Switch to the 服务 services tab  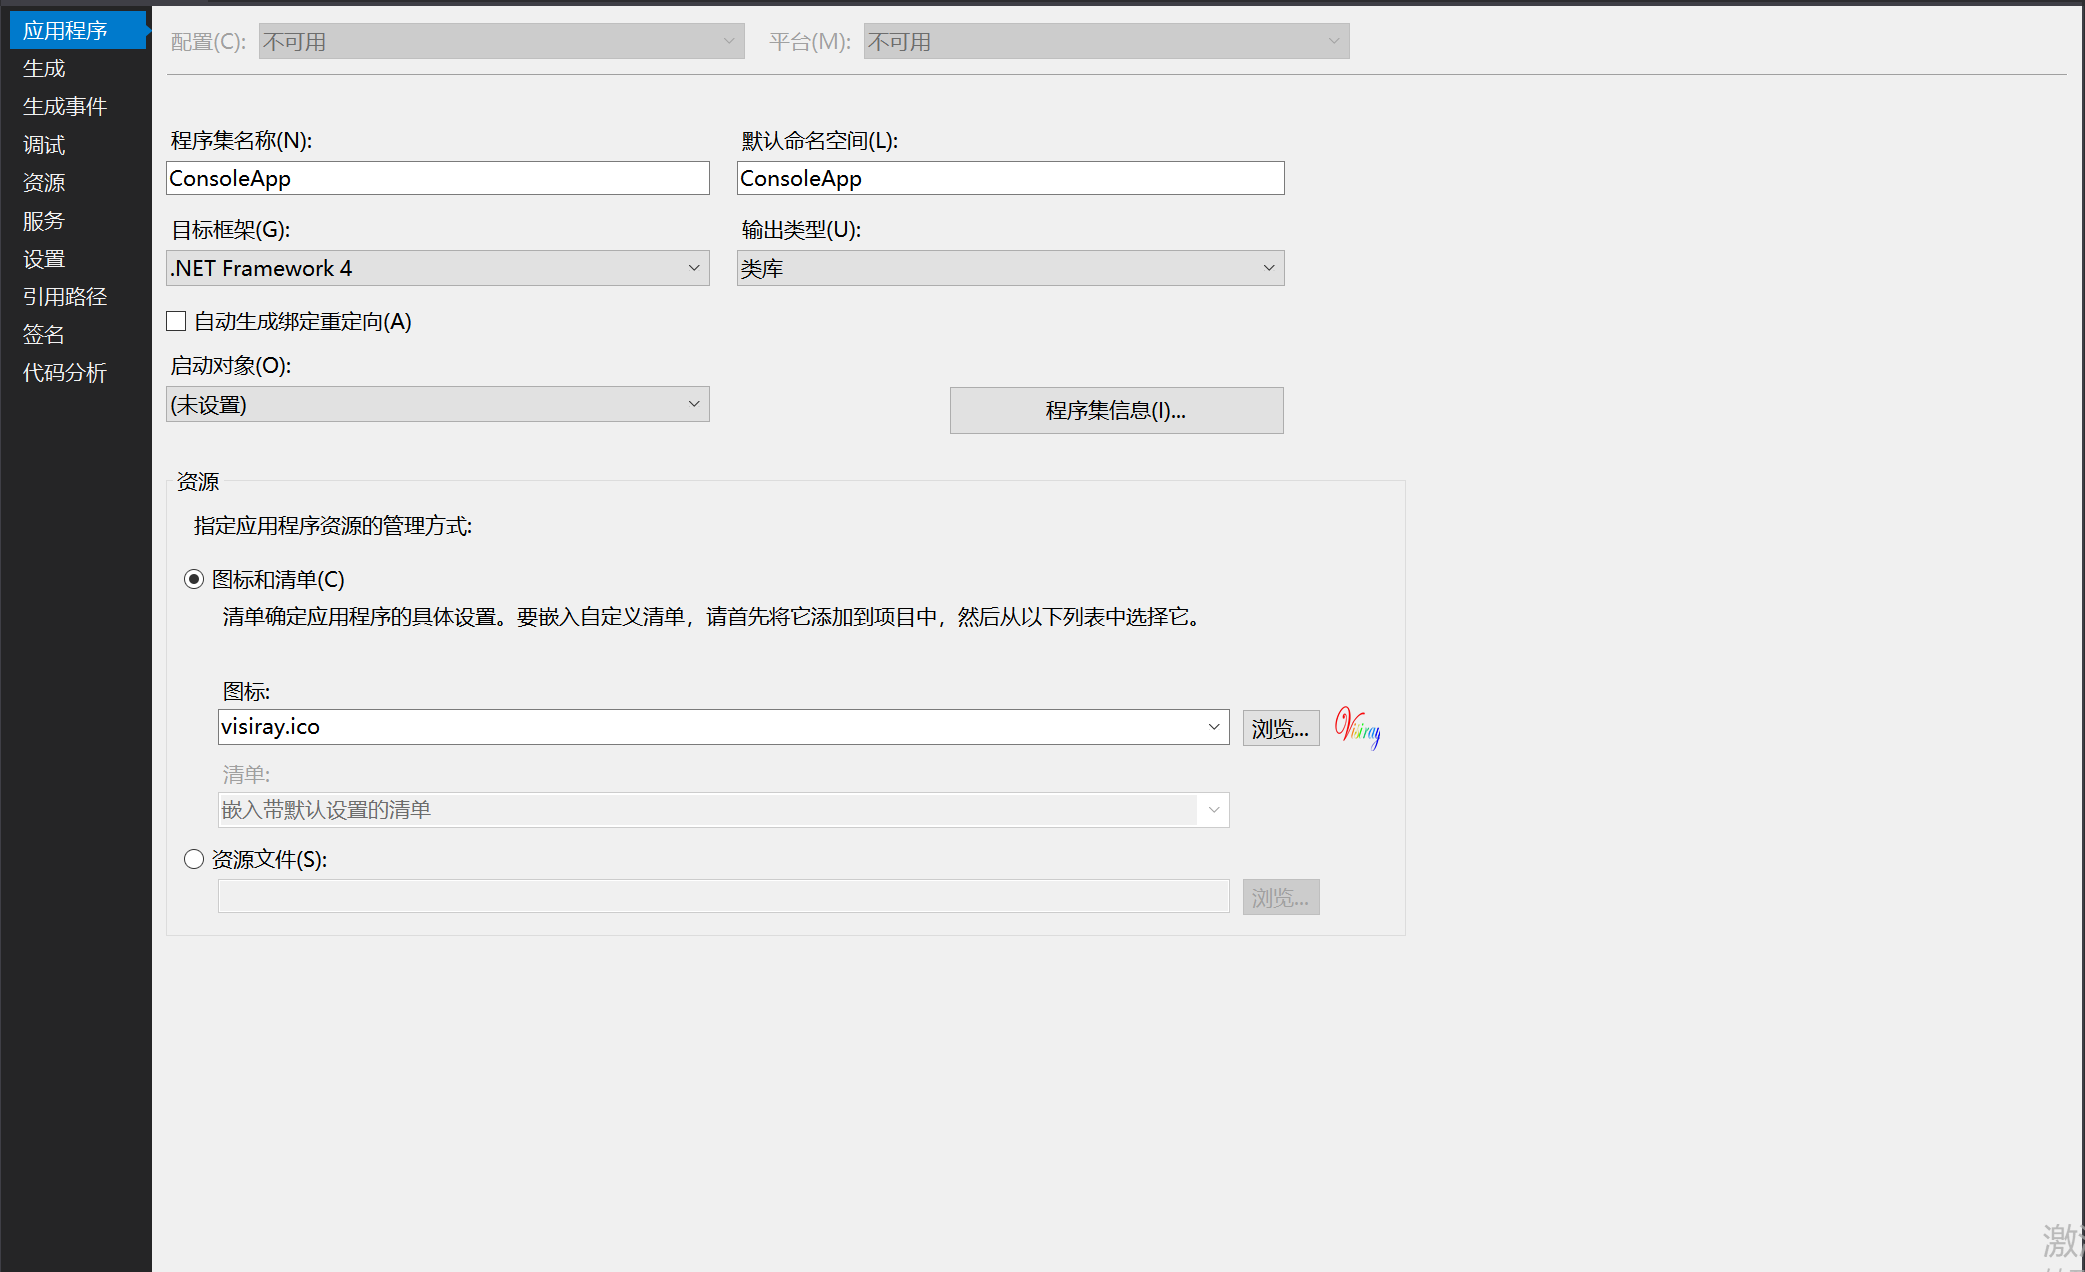coord(44,220)
